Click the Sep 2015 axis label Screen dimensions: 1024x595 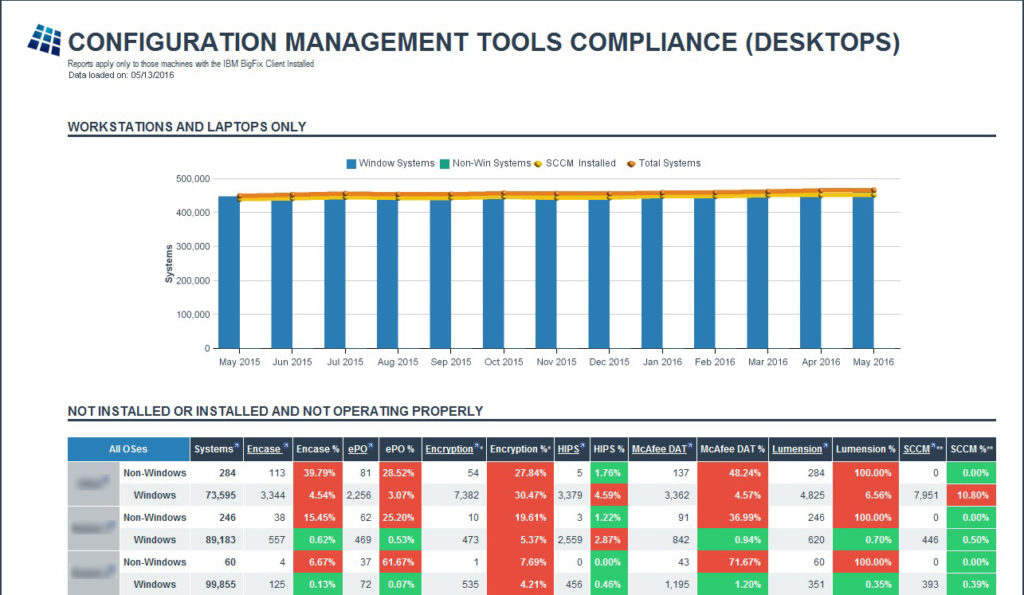451,362
